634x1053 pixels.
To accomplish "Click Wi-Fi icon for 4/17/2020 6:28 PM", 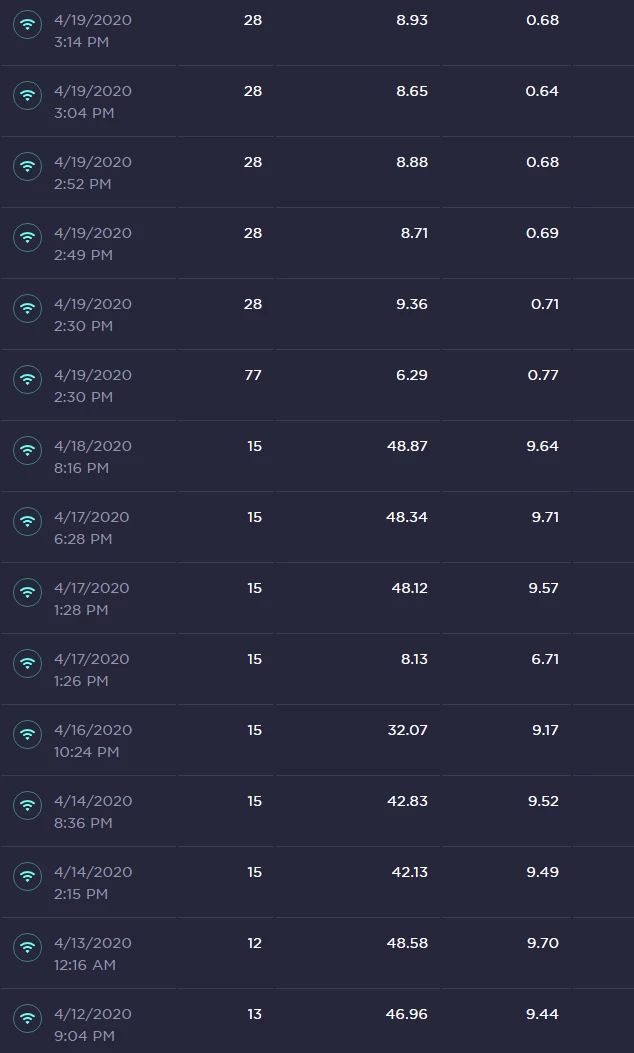I will 28,521.
